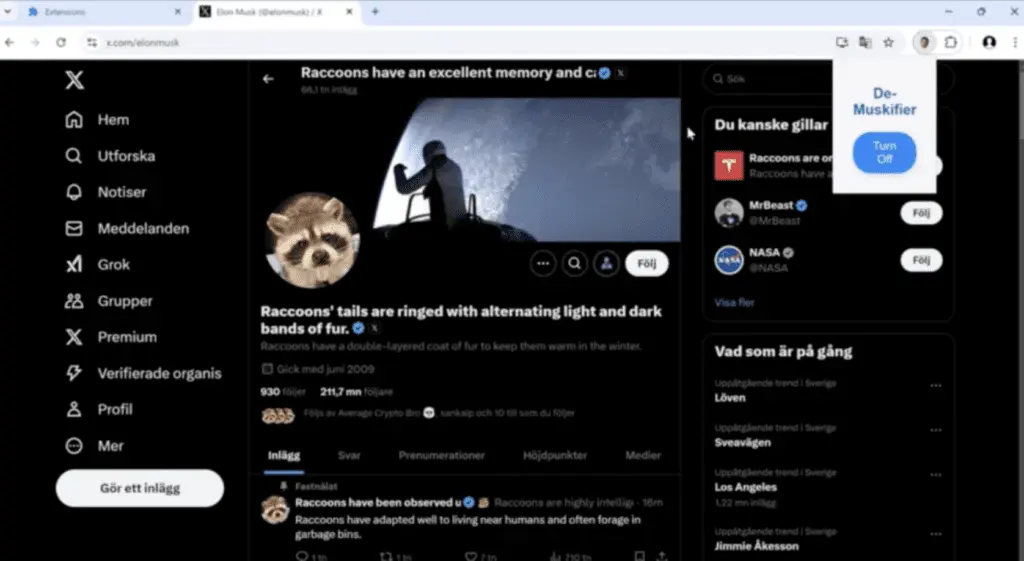Open Notiser notifications
This screenshot has width=1024, height=561.
106,192
